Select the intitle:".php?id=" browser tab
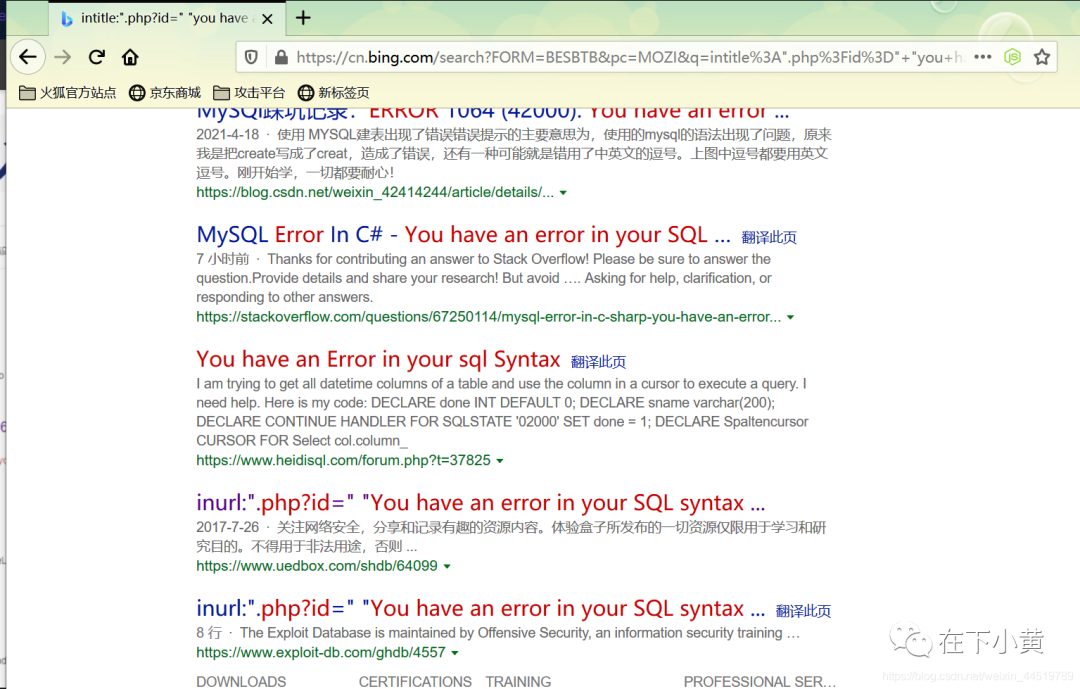The height and width of the screenshot is (689, 1080). point(167,19)
